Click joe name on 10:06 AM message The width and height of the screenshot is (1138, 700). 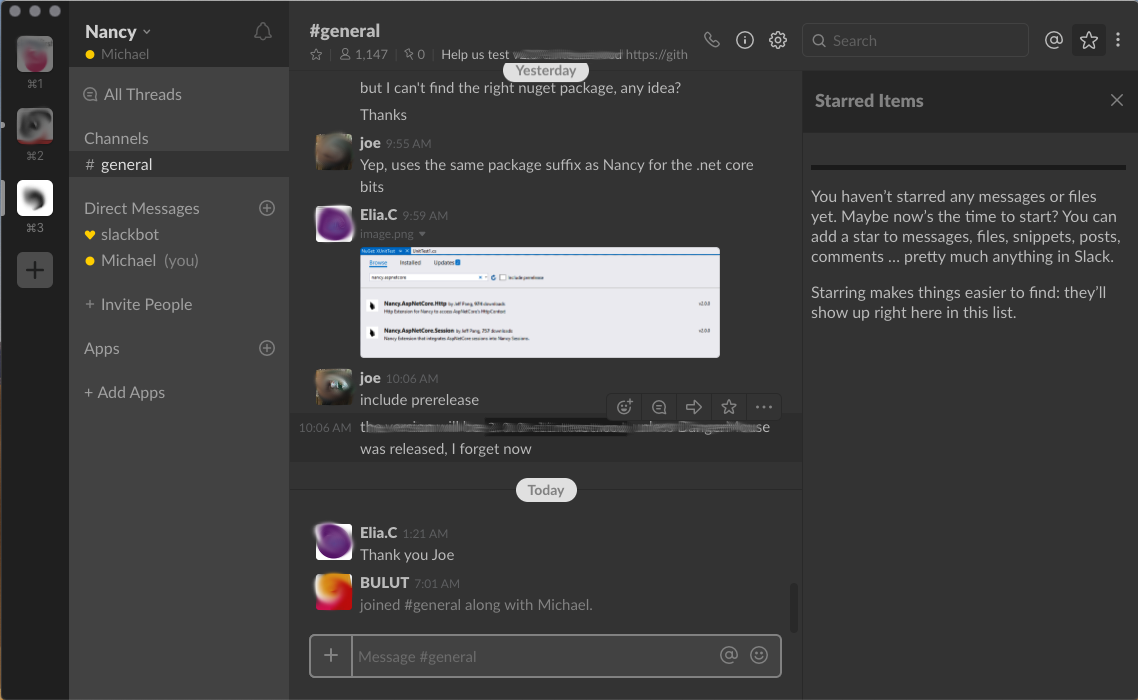pyautogui.click(x=370, y=378)
